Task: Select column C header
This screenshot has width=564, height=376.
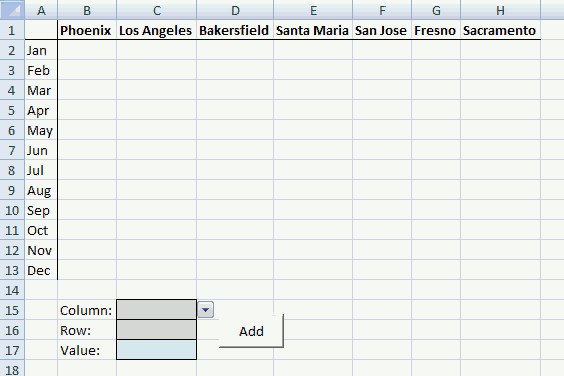Action: pos(156,10)
